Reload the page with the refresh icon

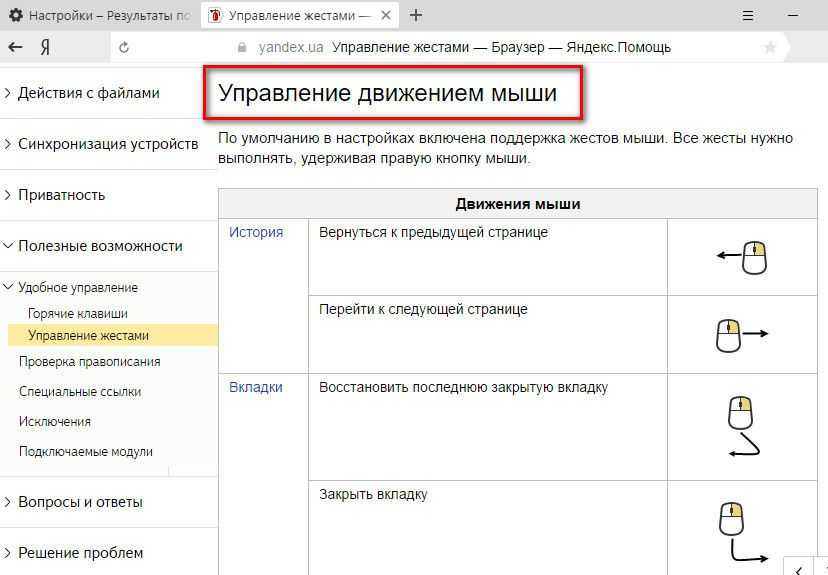click(x=124, y=47)
